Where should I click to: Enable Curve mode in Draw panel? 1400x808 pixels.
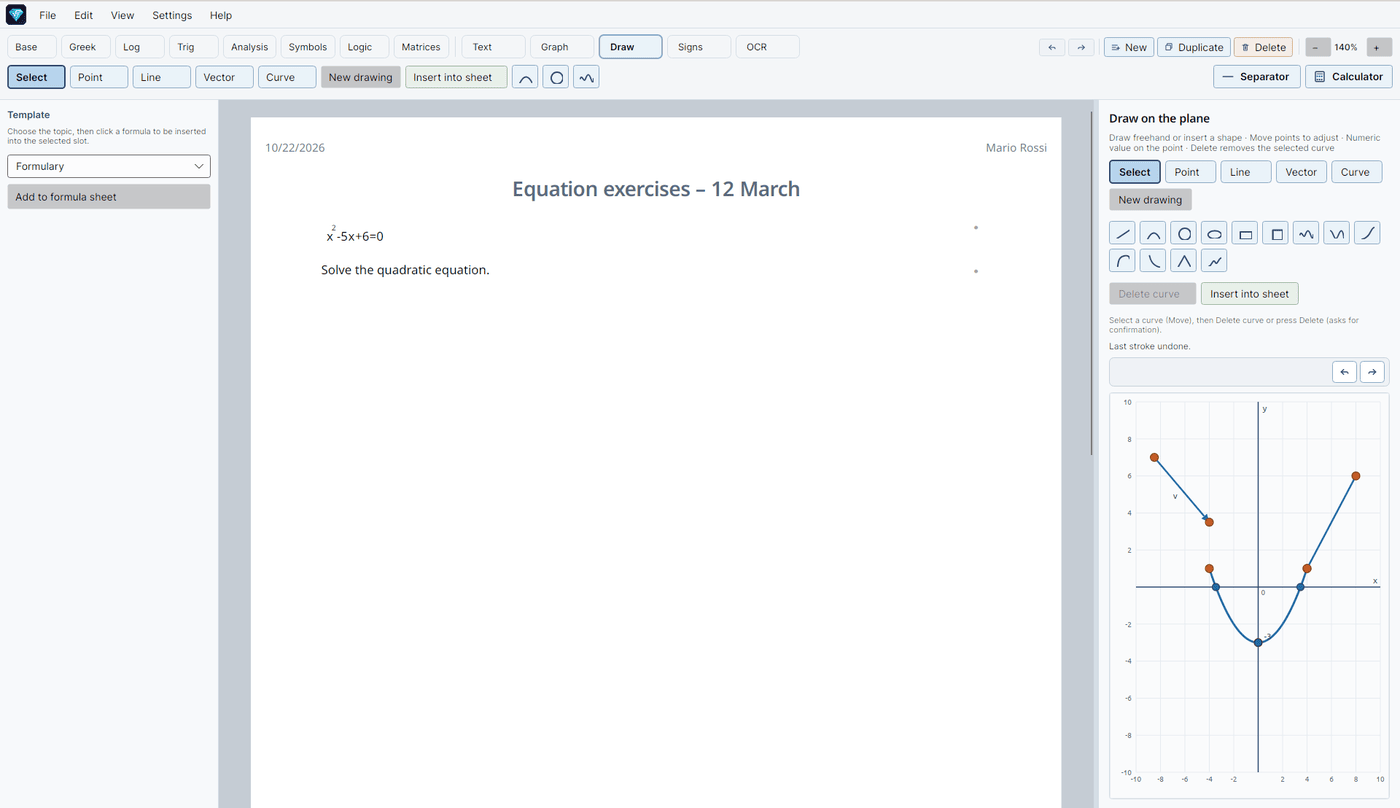click(1356, 172)
